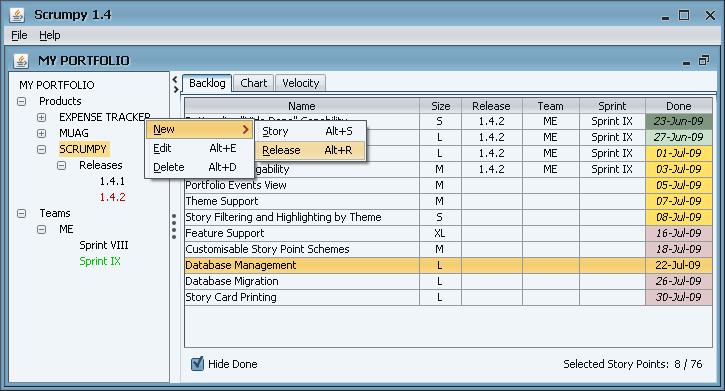
Task: Open the File menu
Action: point(19,35)
